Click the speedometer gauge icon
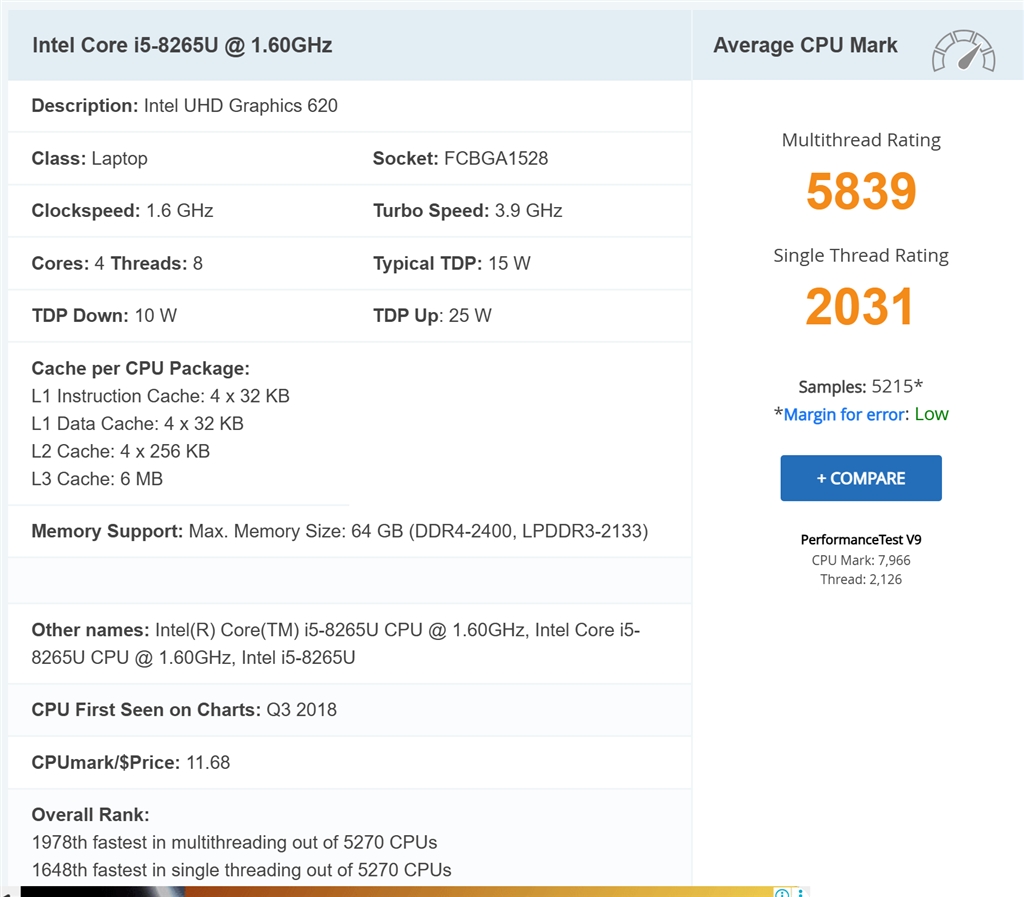Viewport: 1024px width, 897px height. tap(963, 50)
